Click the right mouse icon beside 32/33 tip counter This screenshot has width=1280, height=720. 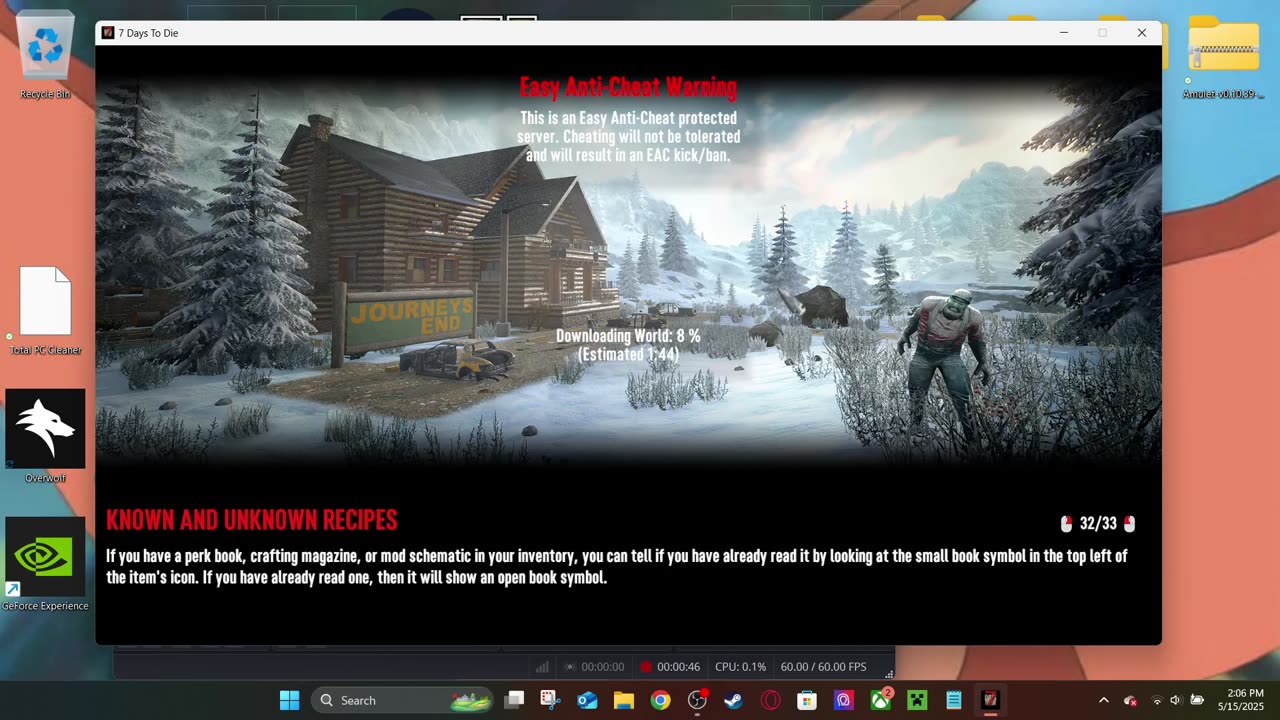click(1129, 524)
